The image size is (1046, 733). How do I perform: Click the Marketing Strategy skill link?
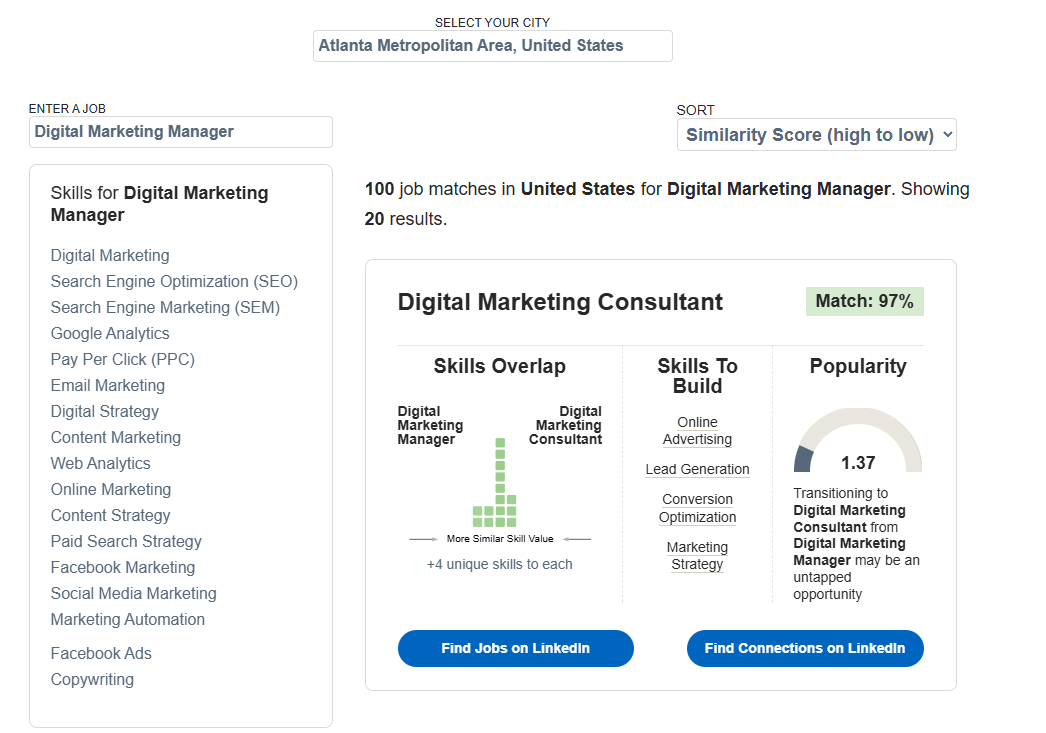pyautogui.click(x=697, y=555)
